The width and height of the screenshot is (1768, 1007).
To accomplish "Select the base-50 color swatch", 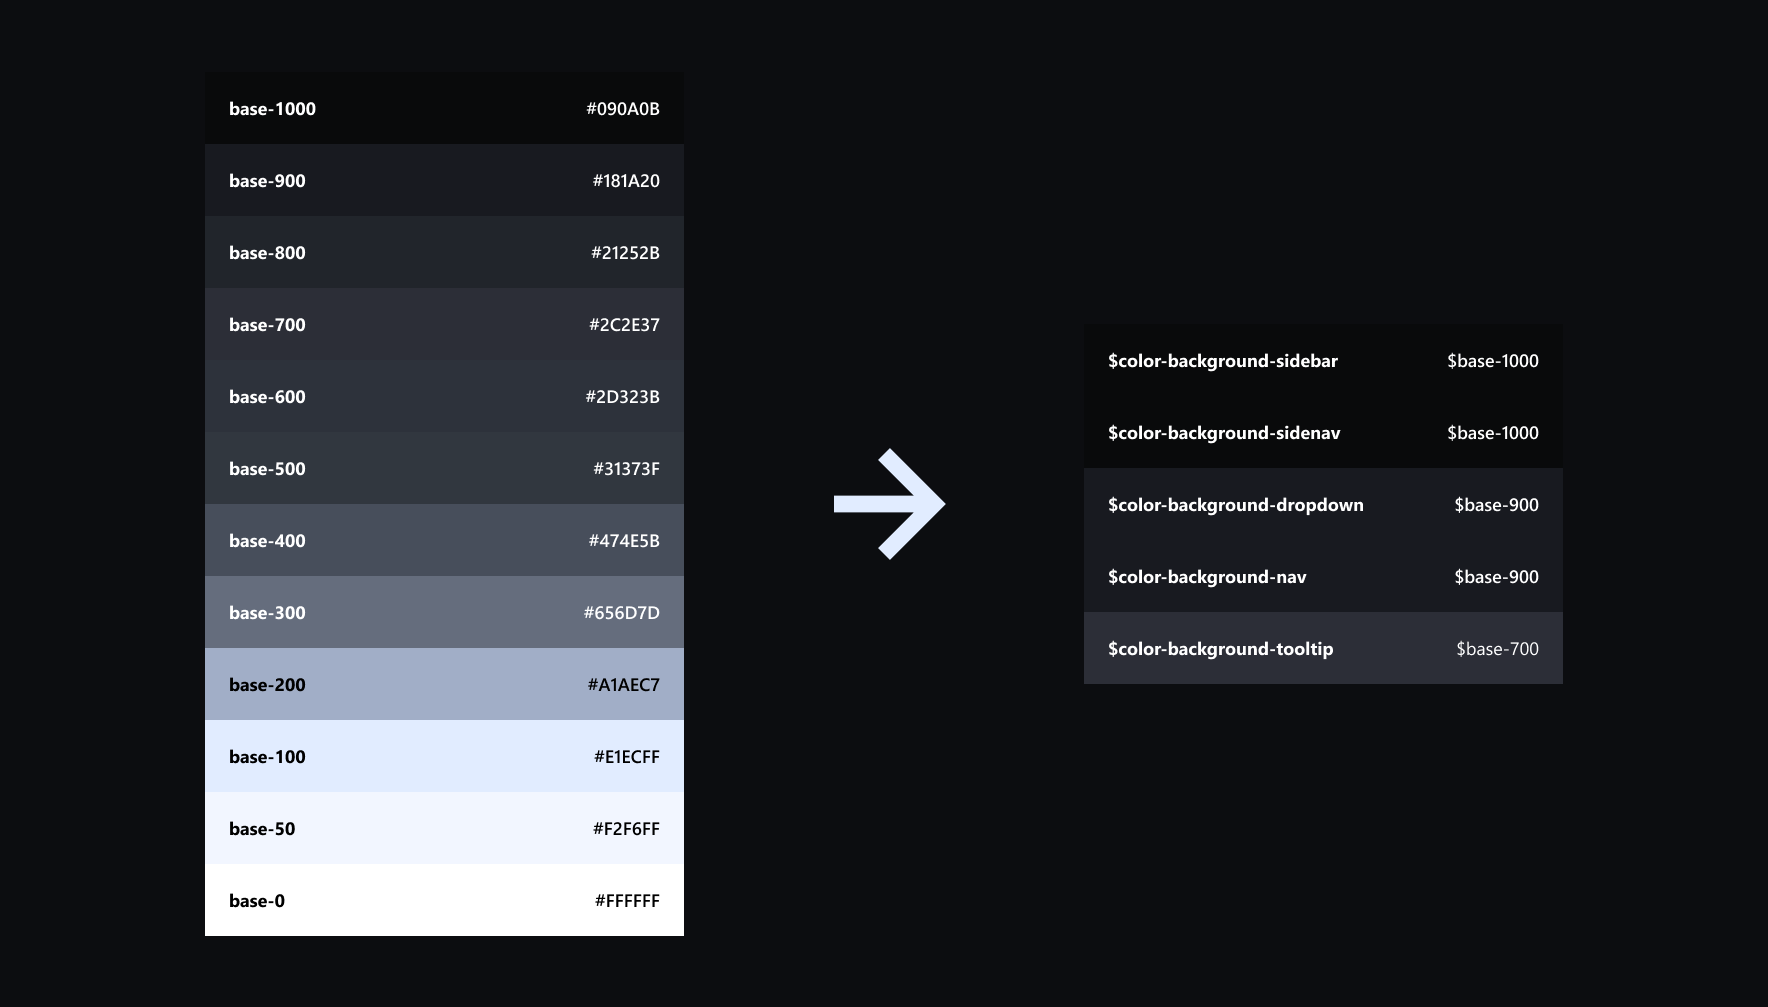I will point(443,828).
